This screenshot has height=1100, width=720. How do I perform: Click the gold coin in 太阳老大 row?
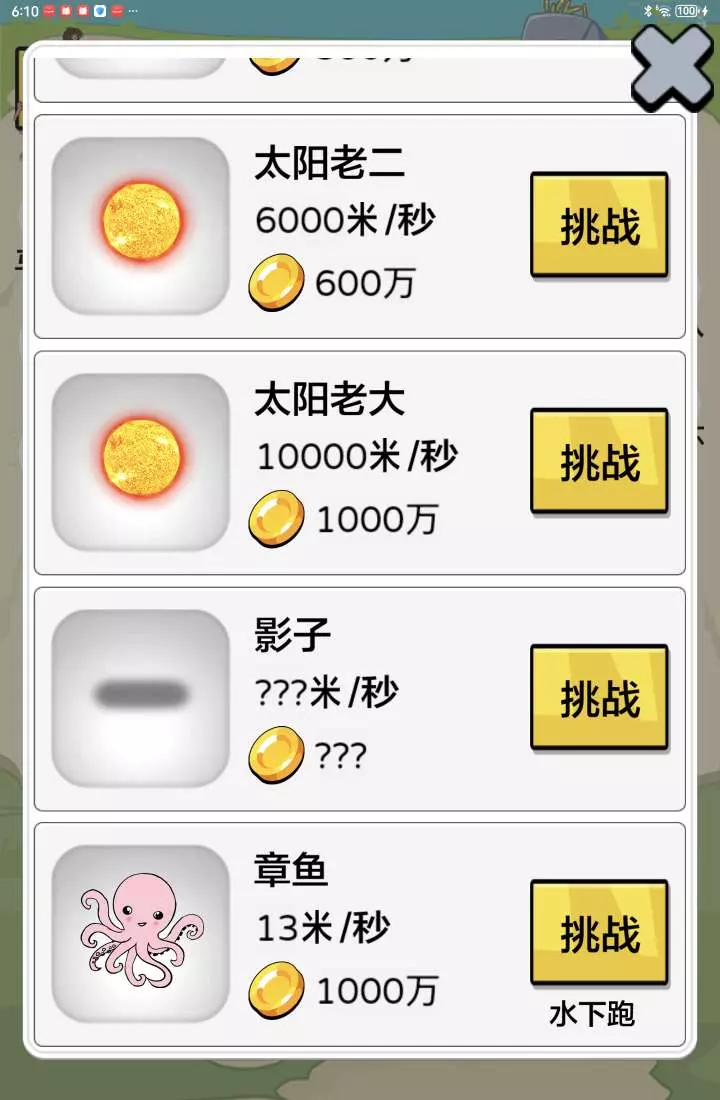click(x=276, y=518)
